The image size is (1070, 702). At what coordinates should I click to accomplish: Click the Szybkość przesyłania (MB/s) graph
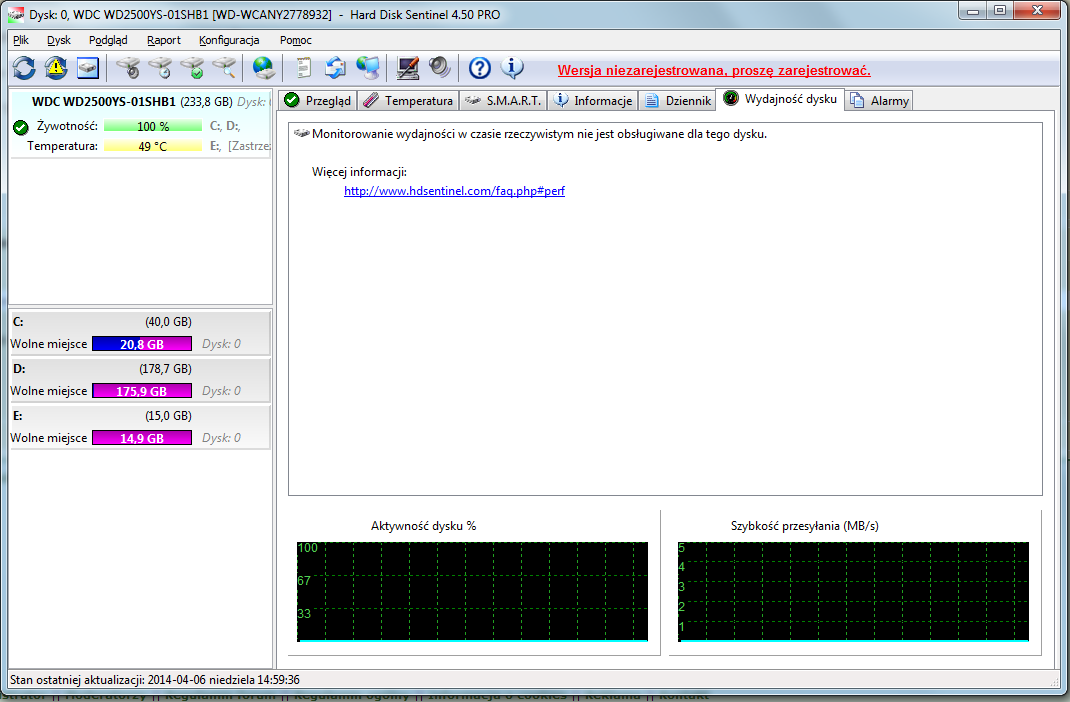853,591
